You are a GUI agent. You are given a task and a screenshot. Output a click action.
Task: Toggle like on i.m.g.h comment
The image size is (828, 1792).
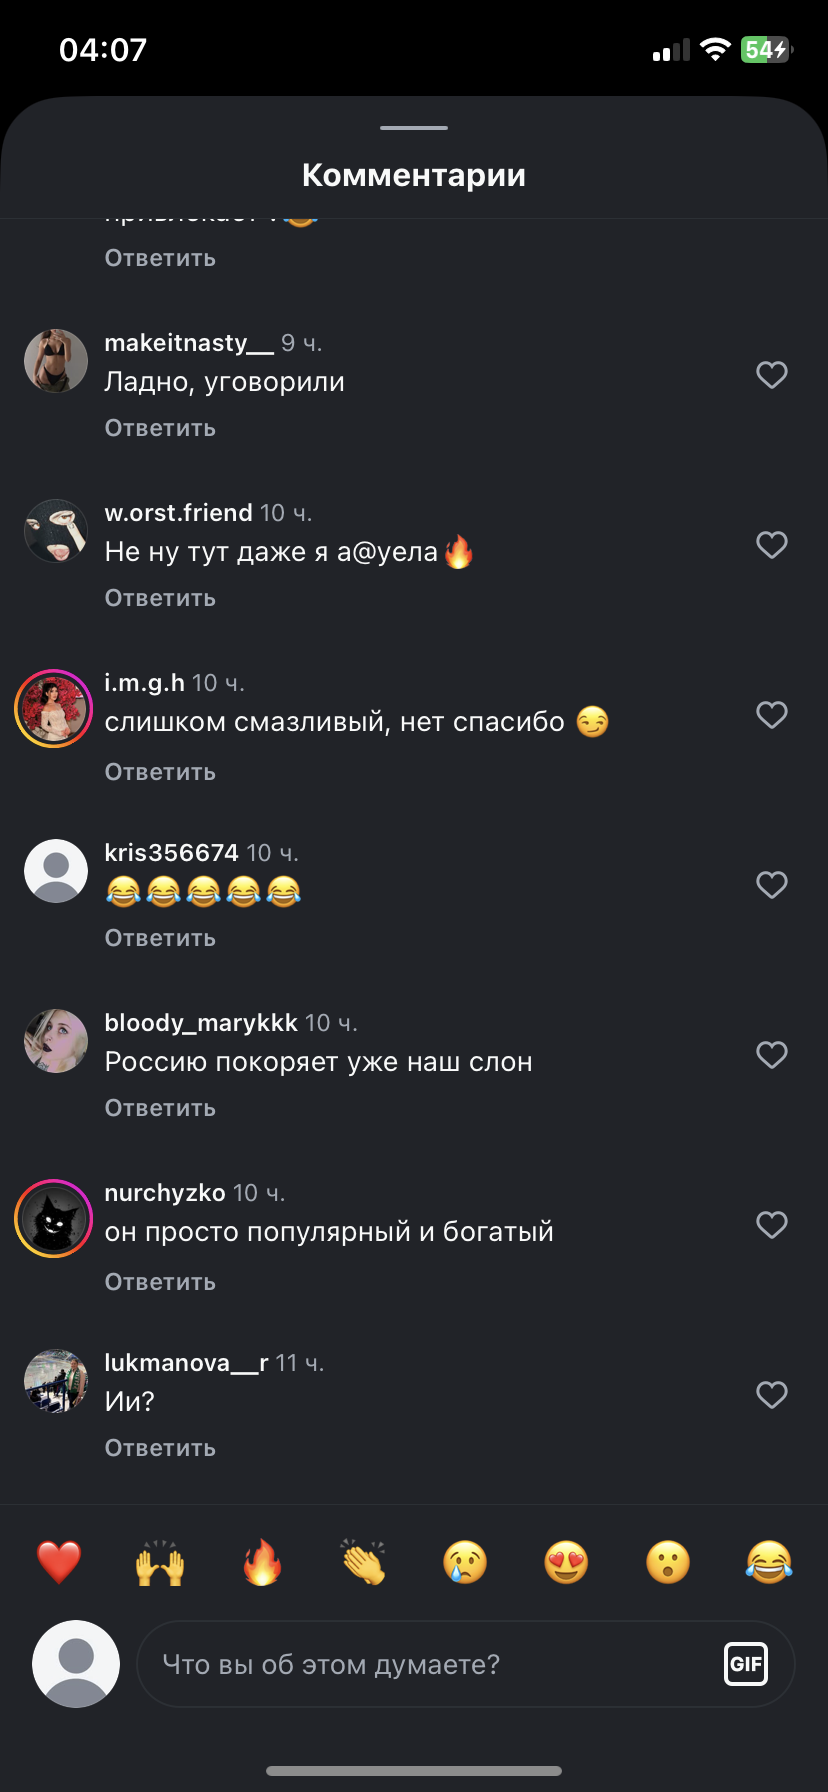[x=772, y=715]
